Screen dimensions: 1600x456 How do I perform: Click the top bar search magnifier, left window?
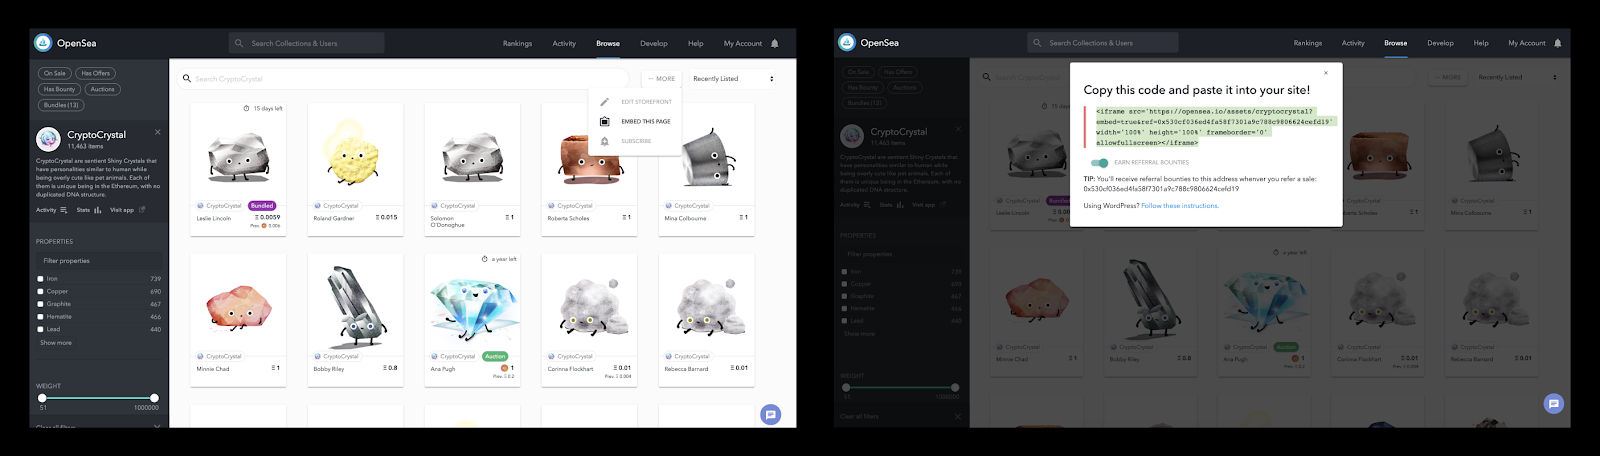239,43
